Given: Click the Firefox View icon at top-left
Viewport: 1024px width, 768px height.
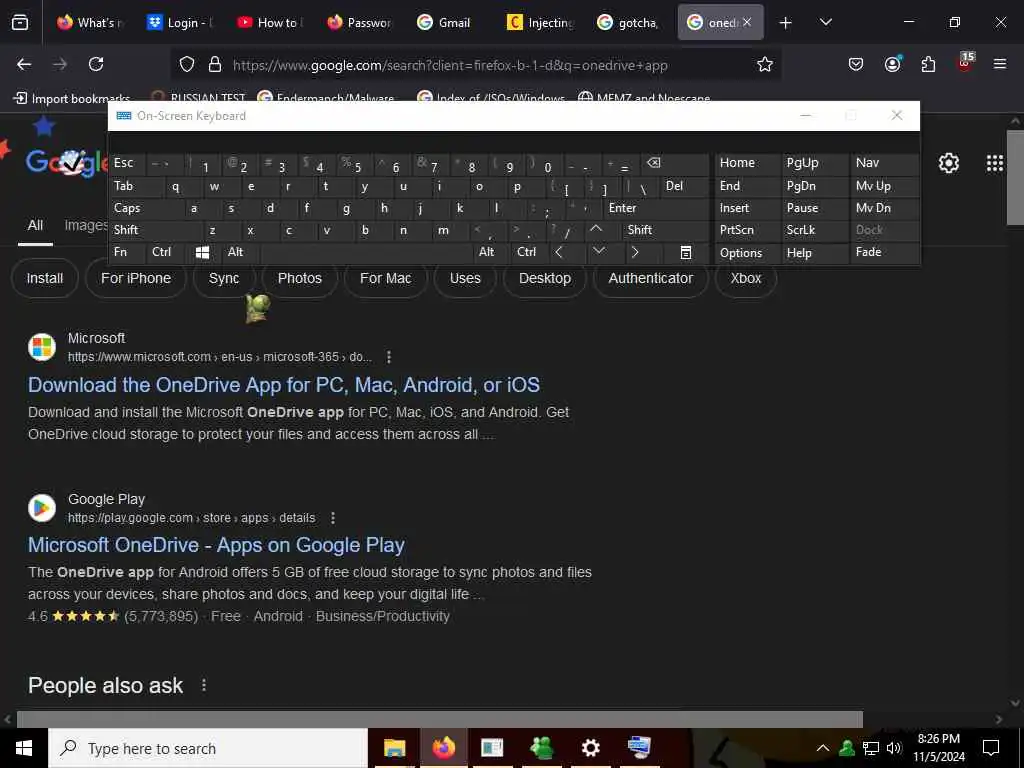Looking at the screenshot, I should point(20,22).
